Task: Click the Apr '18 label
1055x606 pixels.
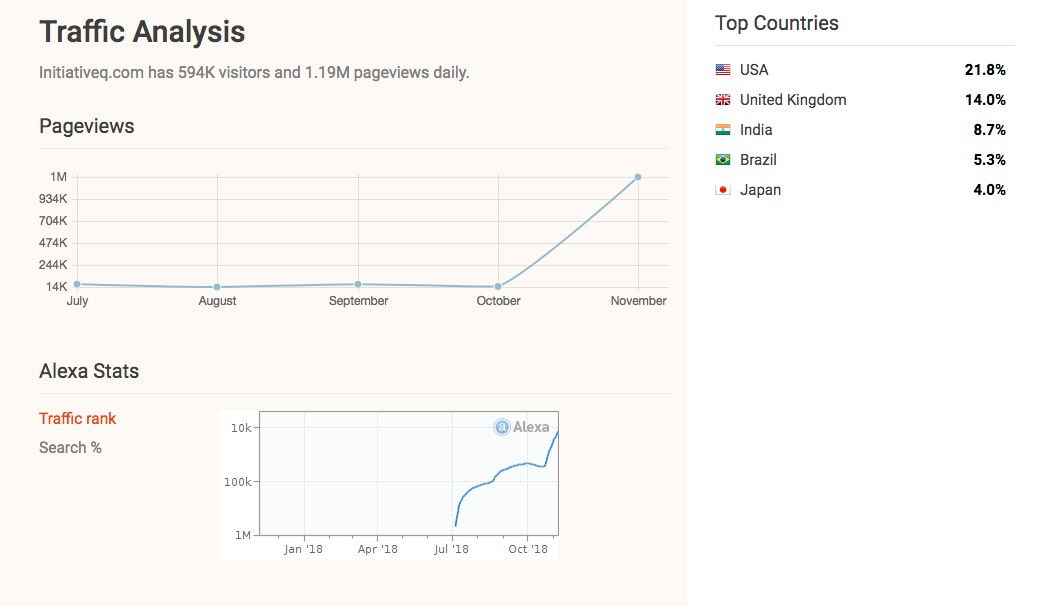Action: click(377, 549)
